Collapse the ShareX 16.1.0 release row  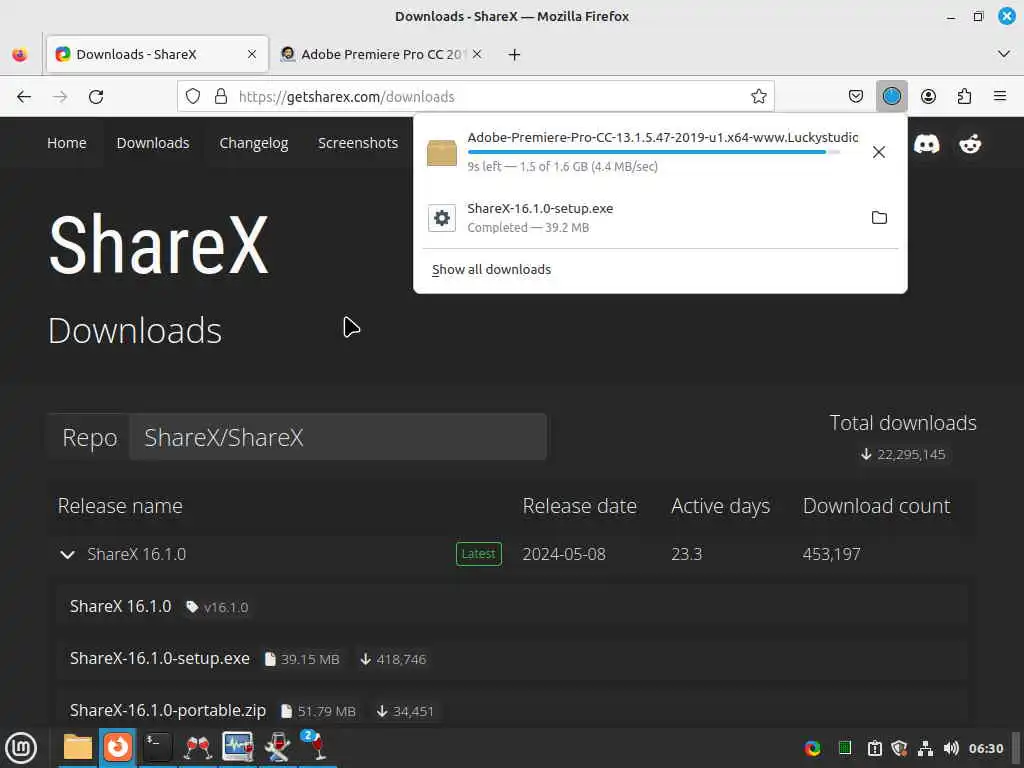coord(67,554)
